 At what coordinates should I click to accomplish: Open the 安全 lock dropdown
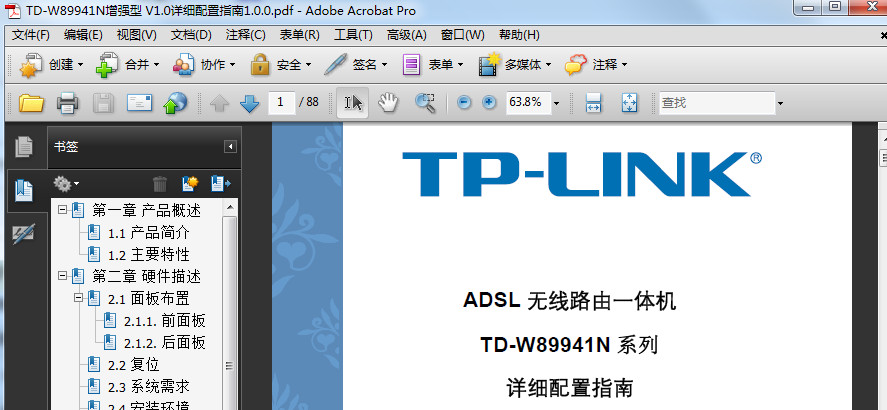[x=281, y=65]
